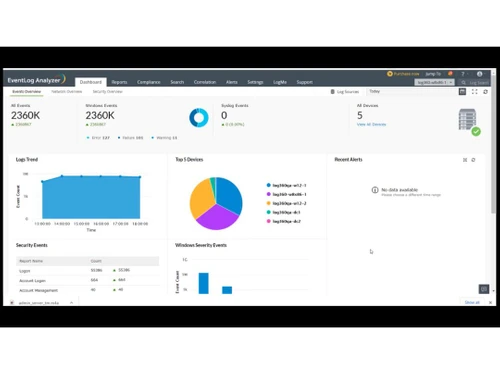Go to the Compliance tab
This screenshot has width=500, height=375.
pyautogui.click(x=149, y=82)
